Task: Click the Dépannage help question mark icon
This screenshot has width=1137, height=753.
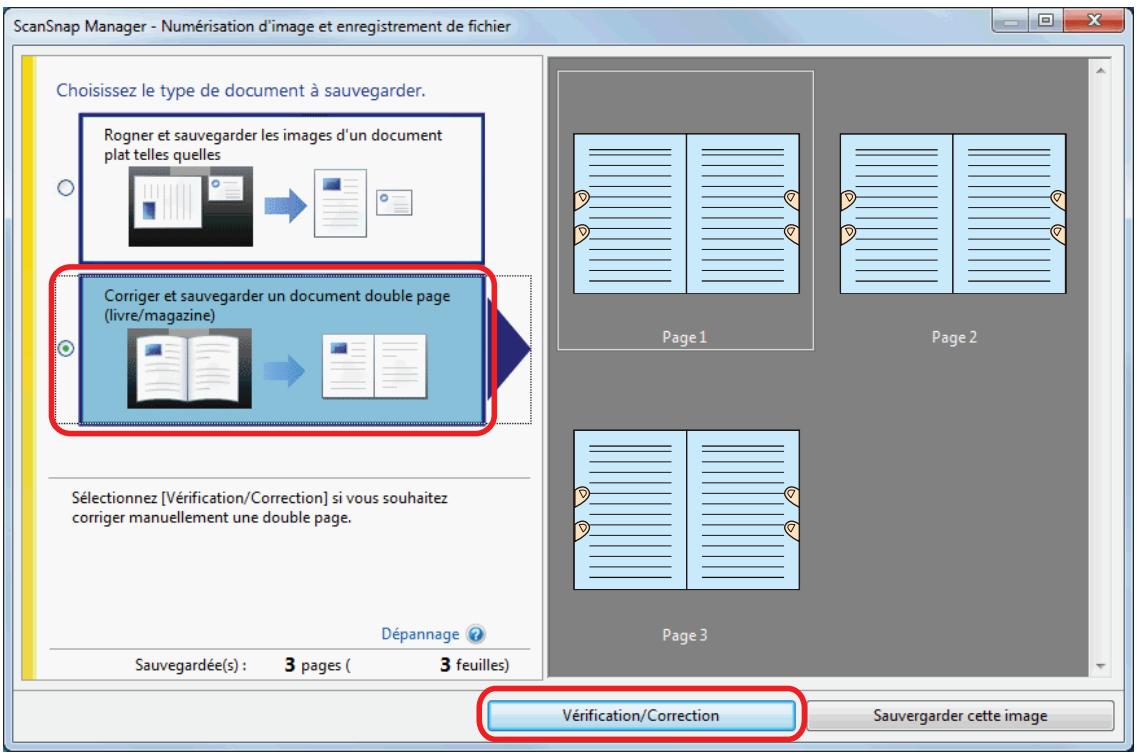Action: (476, 635)
